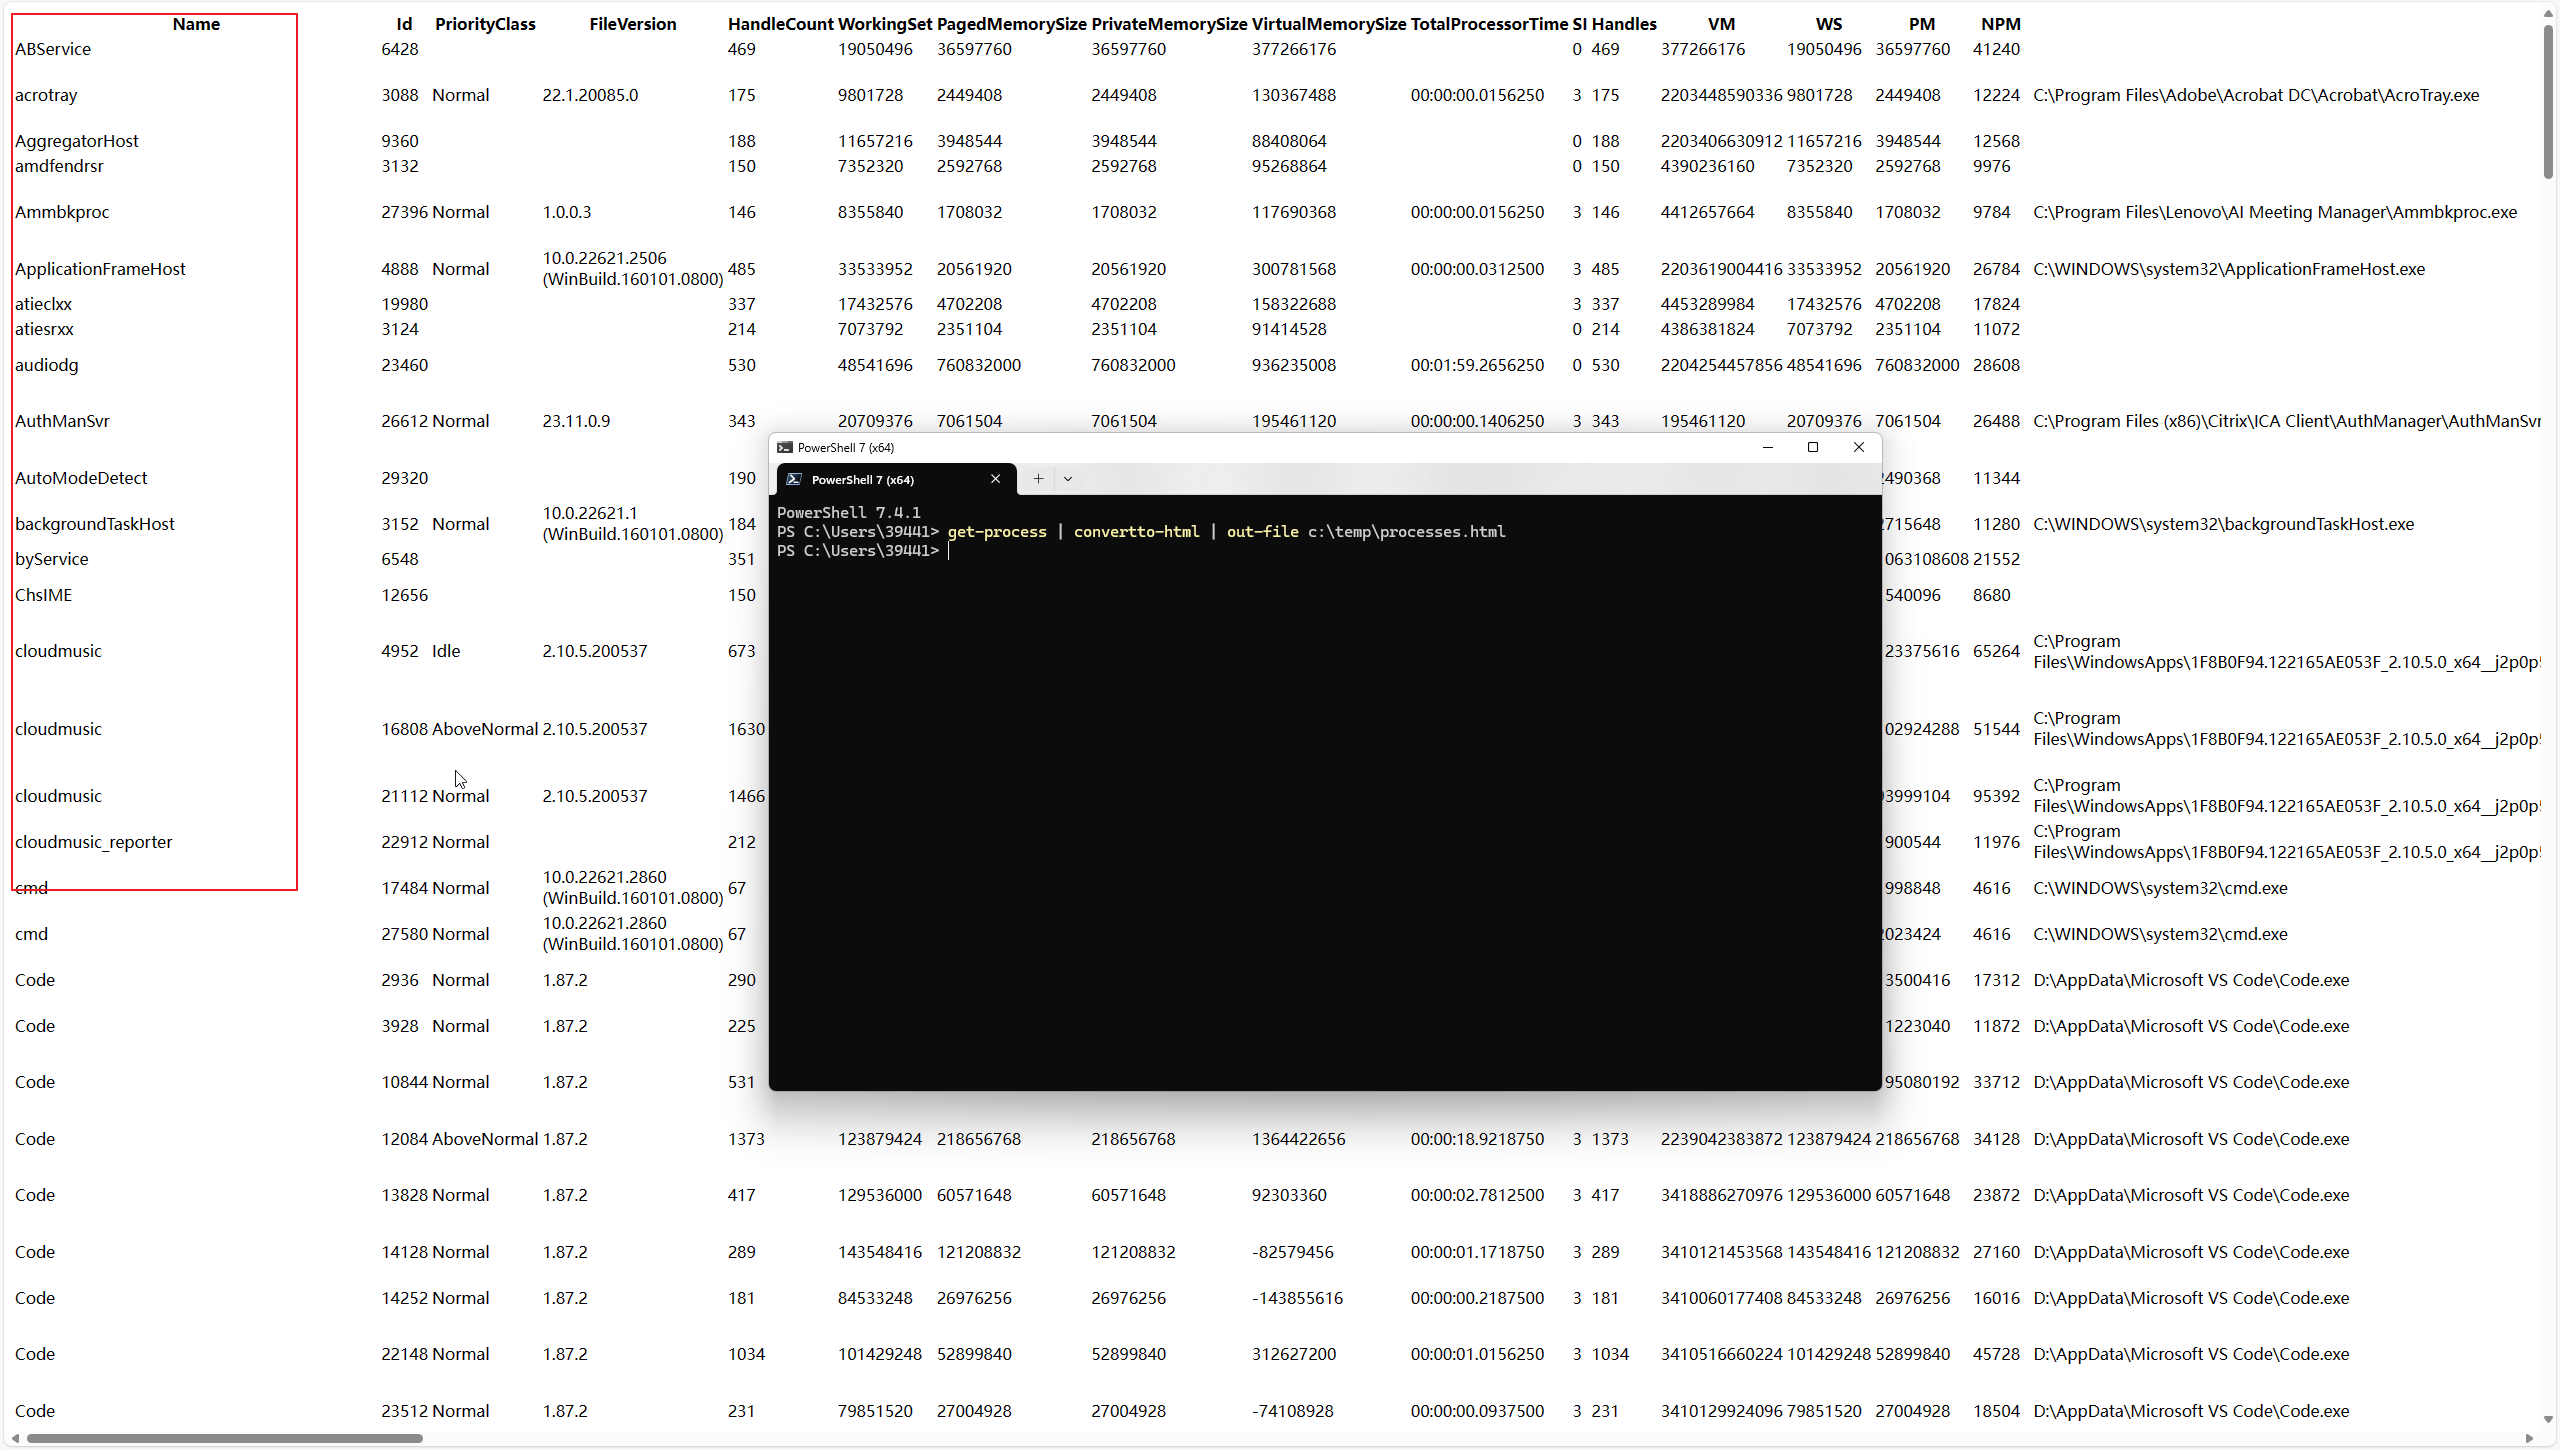
Task: Click the PriorityClass column header
Action: (485, 24)
